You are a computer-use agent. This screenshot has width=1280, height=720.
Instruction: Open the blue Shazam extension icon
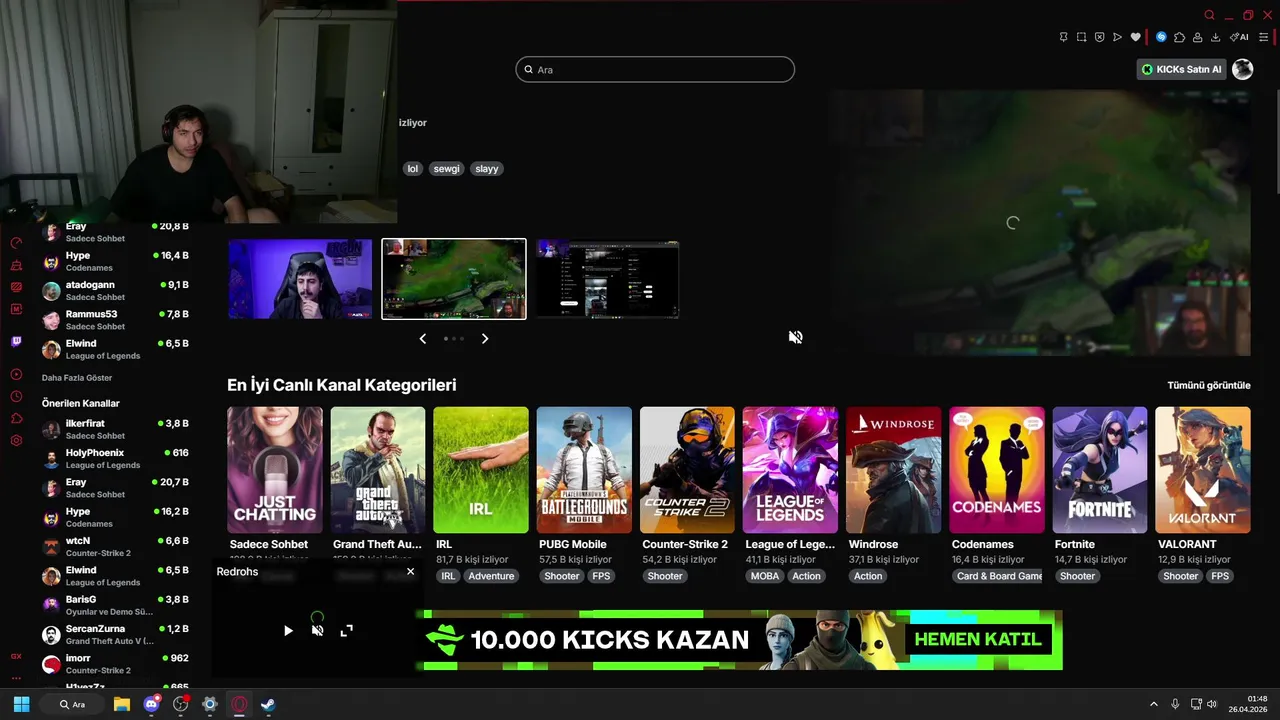pos(1161,37)
